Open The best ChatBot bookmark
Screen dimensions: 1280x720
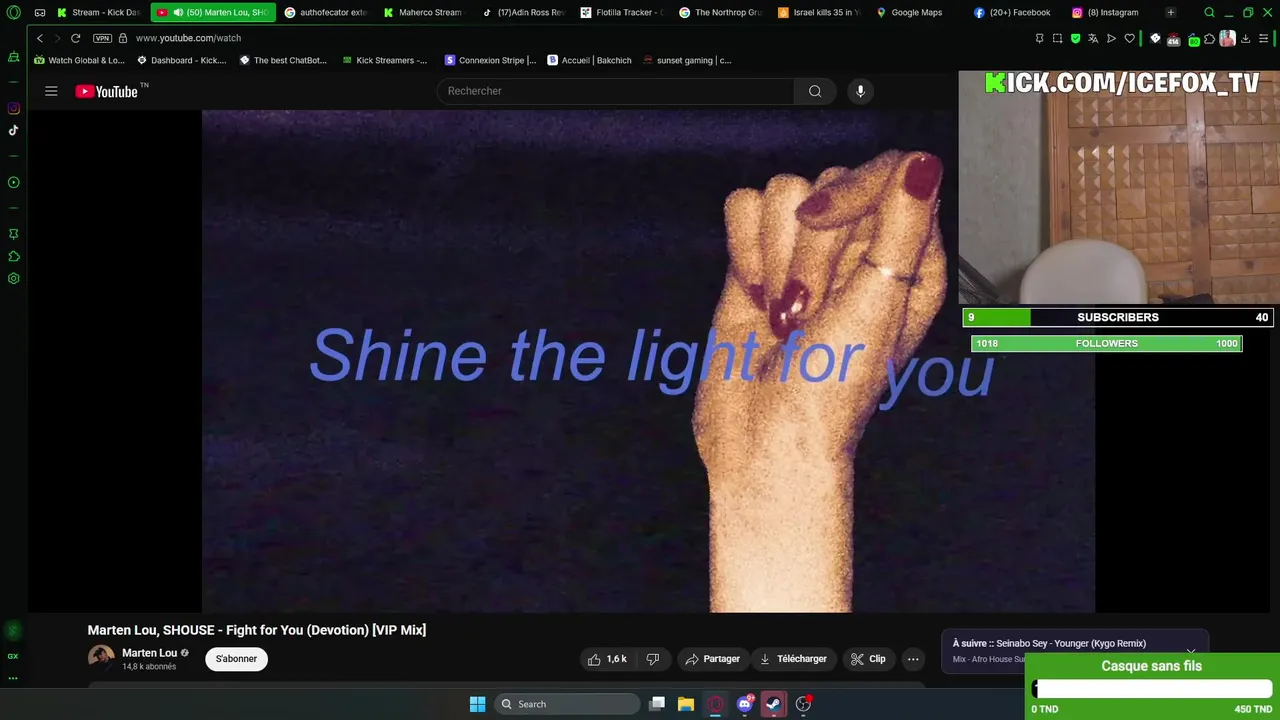pos(283,60)
